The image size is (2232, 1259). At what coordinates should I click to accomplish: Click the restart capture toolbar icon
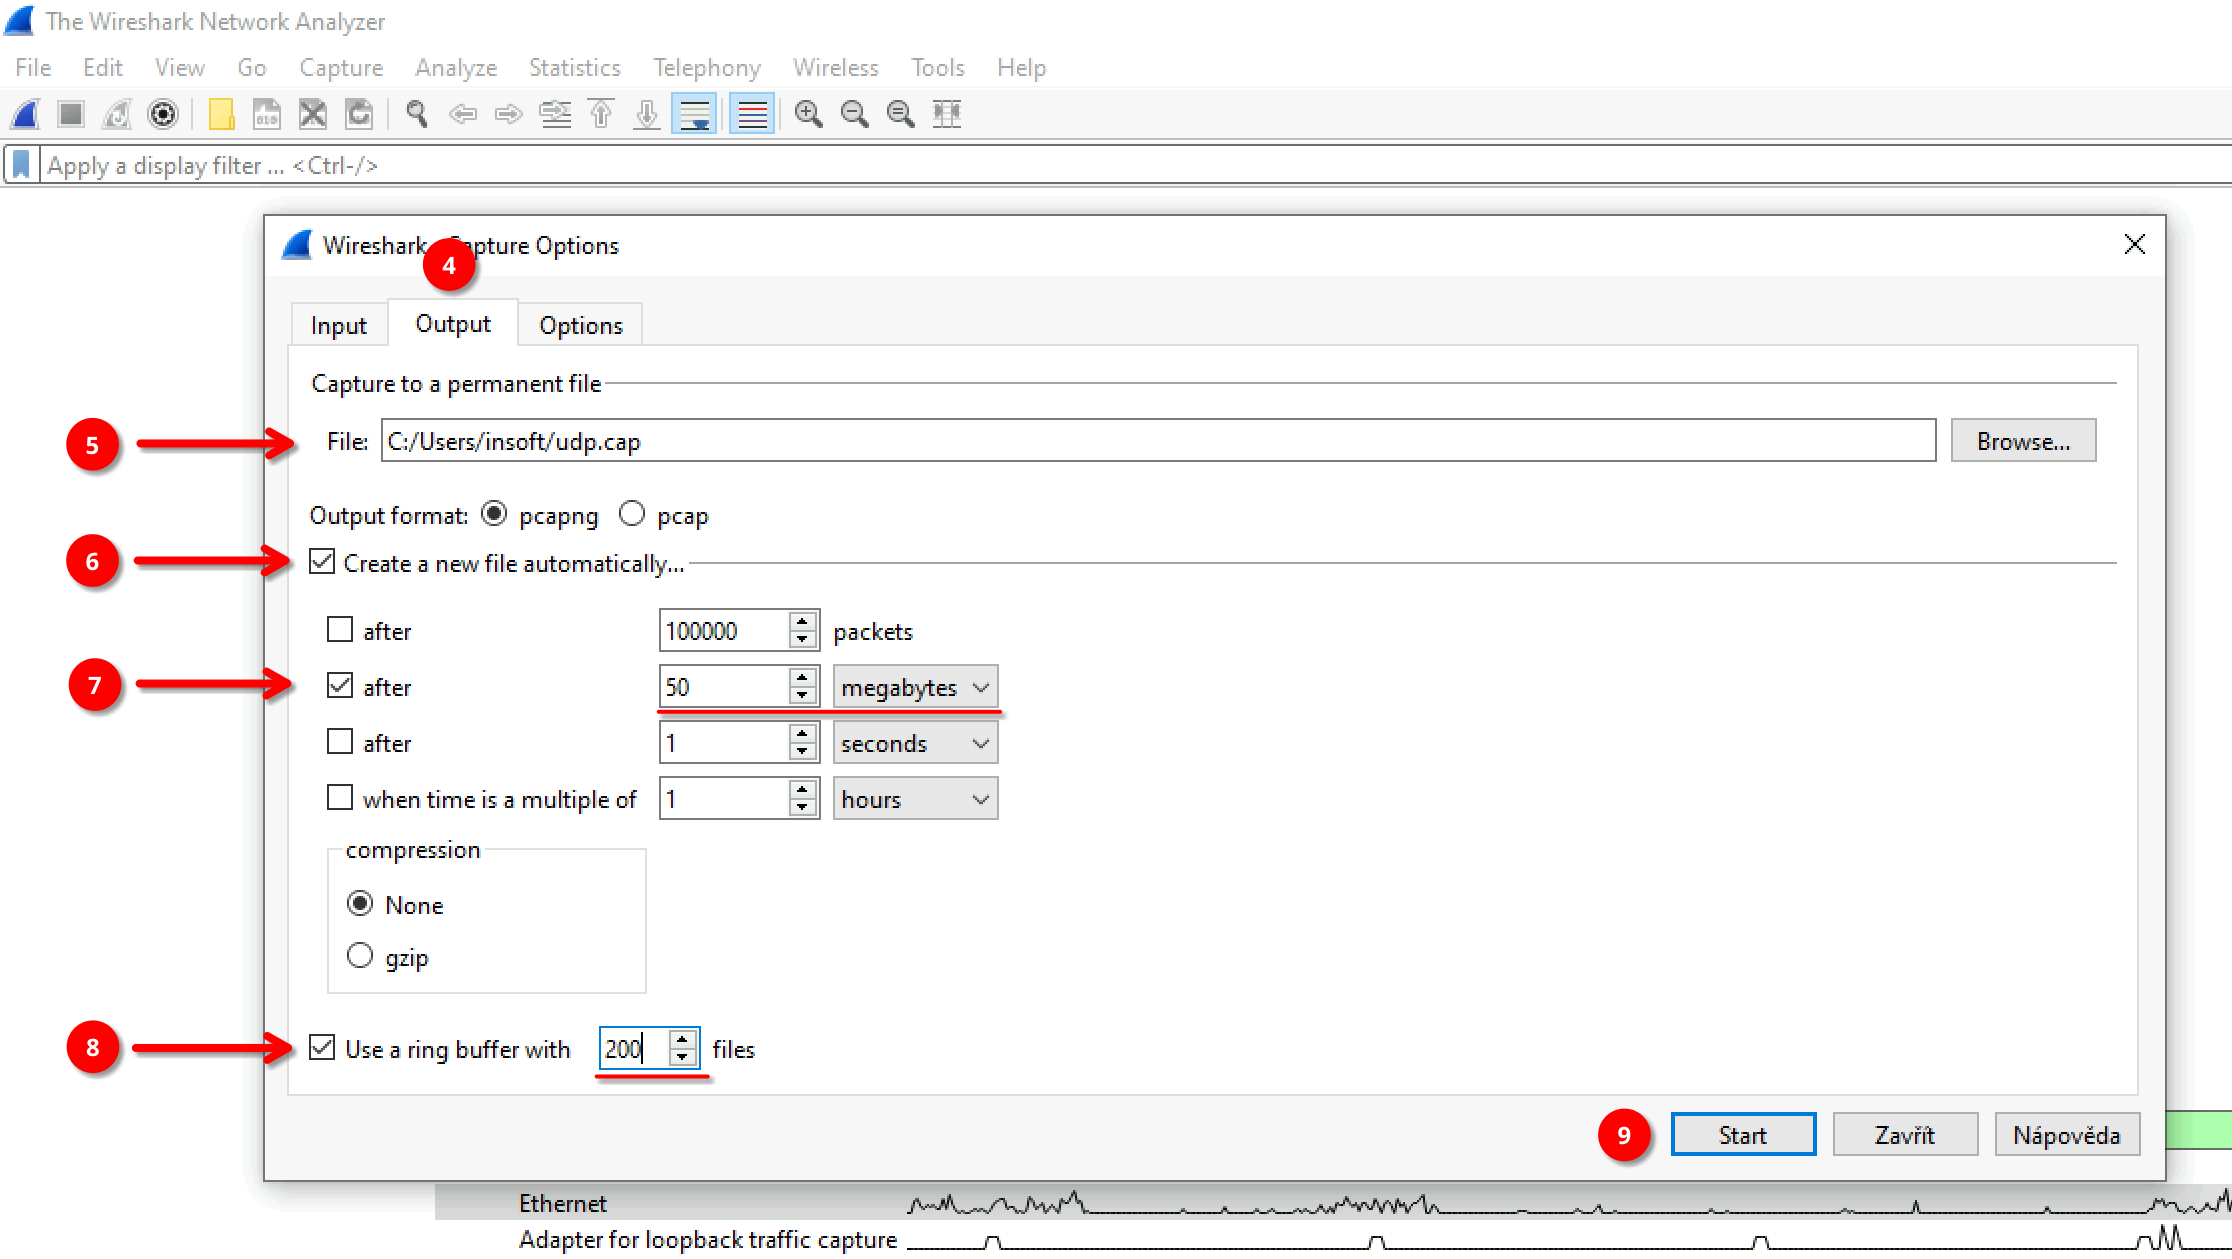pyautogui.click(x=117, y=114)
